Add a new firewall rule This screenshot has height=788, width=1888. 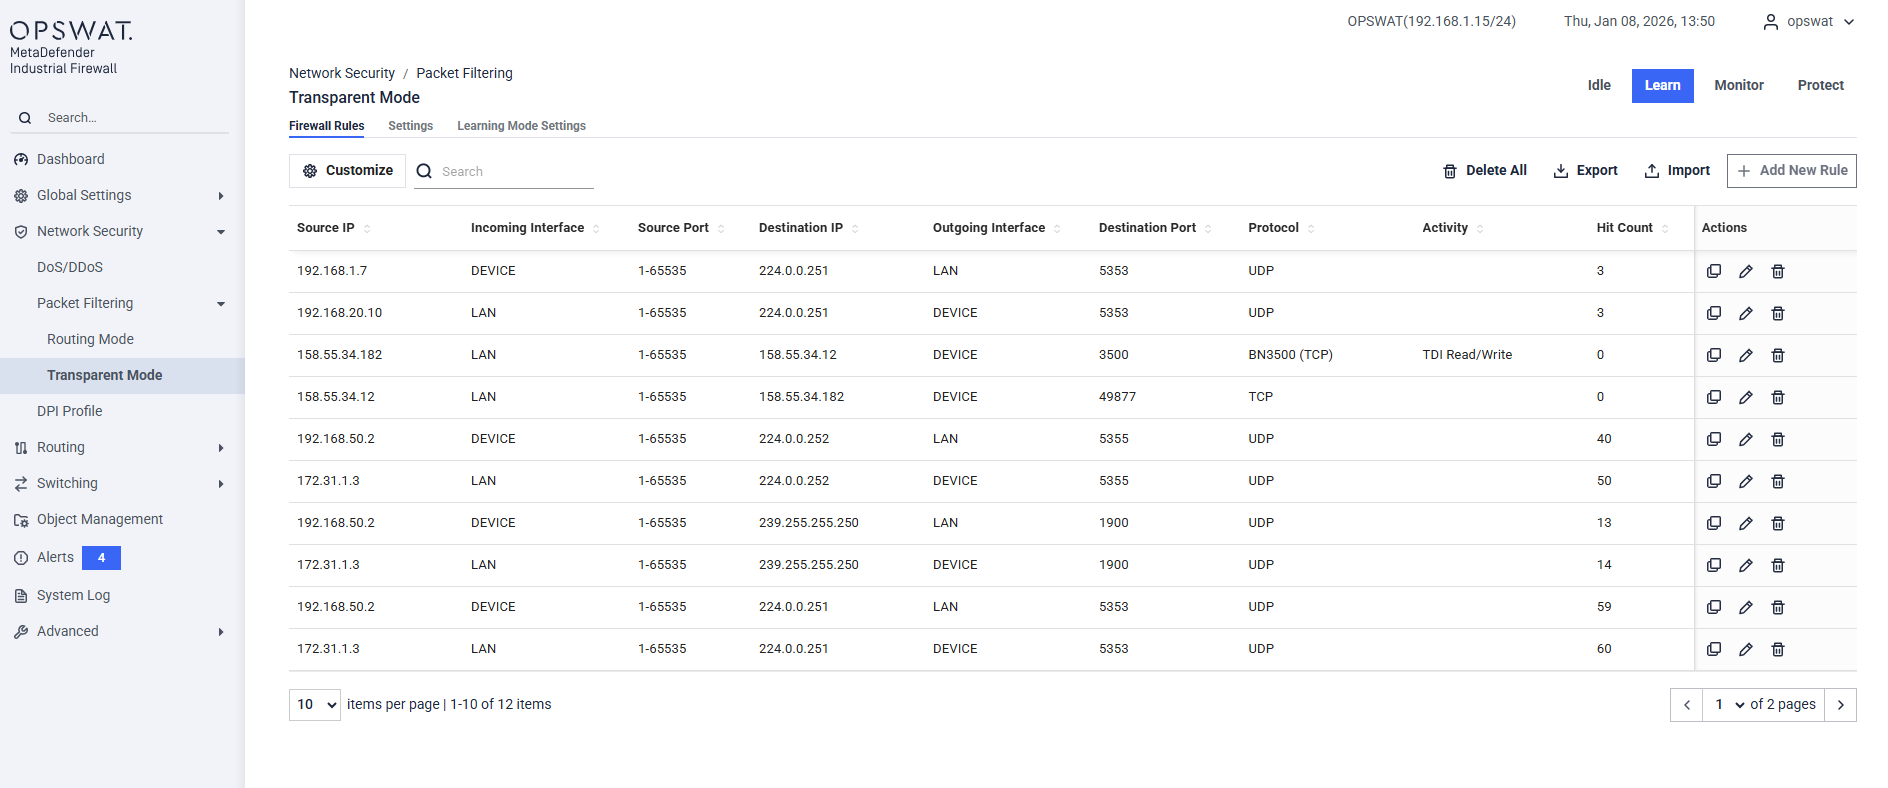click(1791, 171)
